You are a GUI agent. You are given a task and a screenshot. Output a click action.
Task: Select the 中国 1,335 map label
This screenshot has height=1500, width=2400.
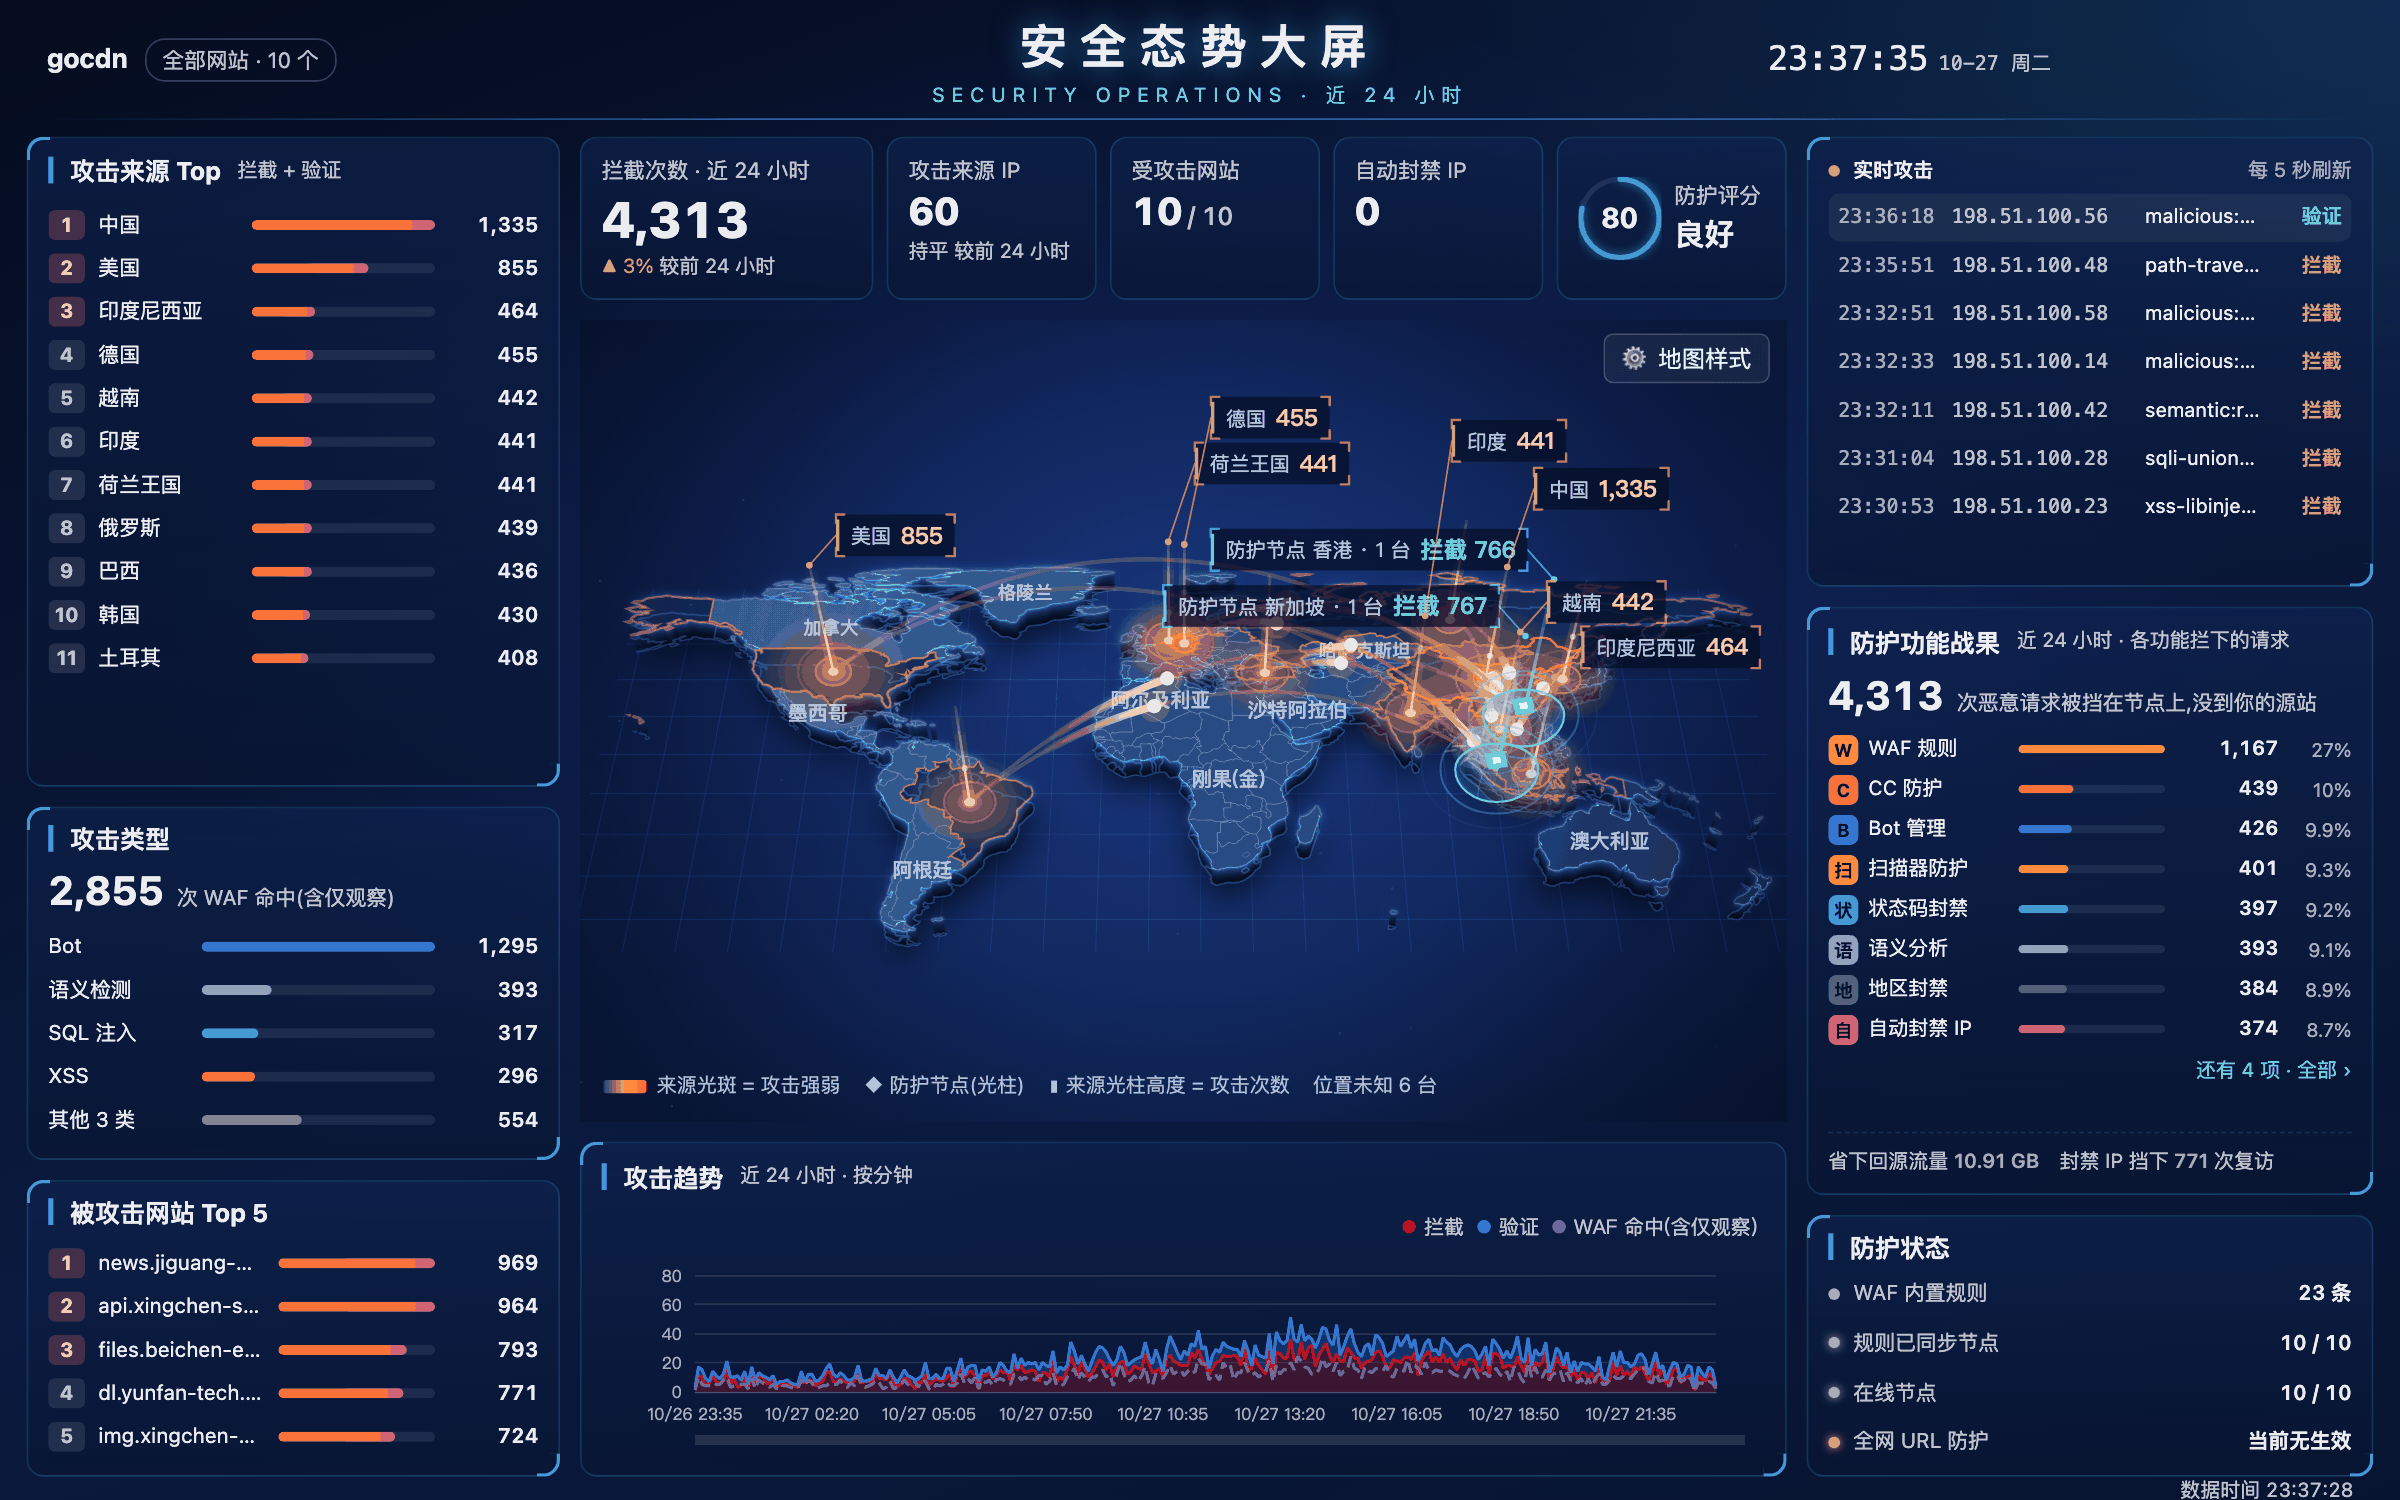point(1602,490)
